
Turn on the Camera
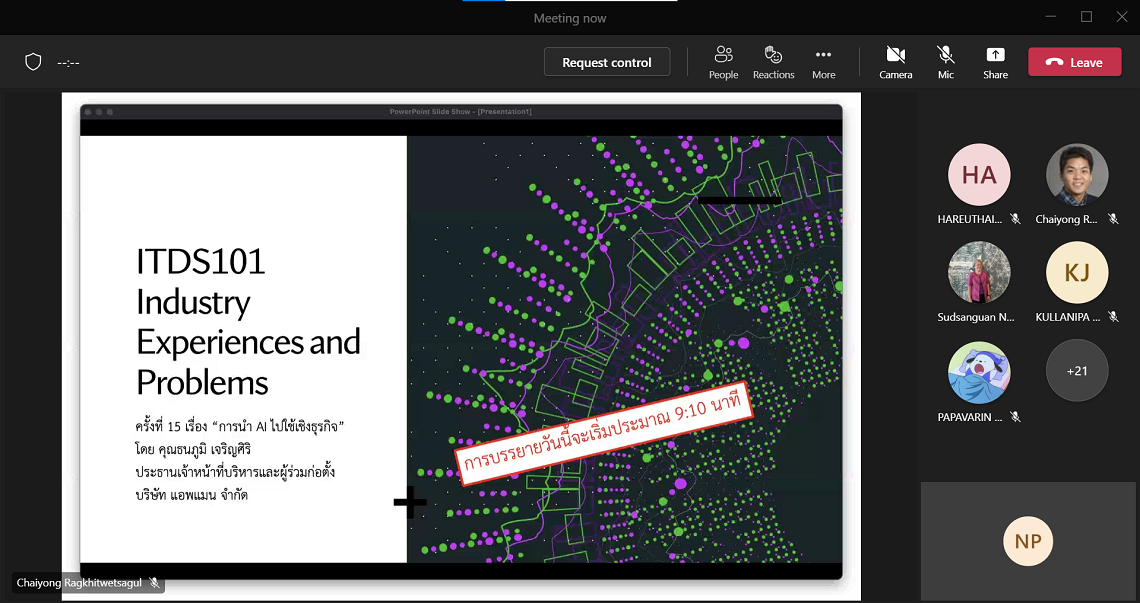[x=895, y=62]
